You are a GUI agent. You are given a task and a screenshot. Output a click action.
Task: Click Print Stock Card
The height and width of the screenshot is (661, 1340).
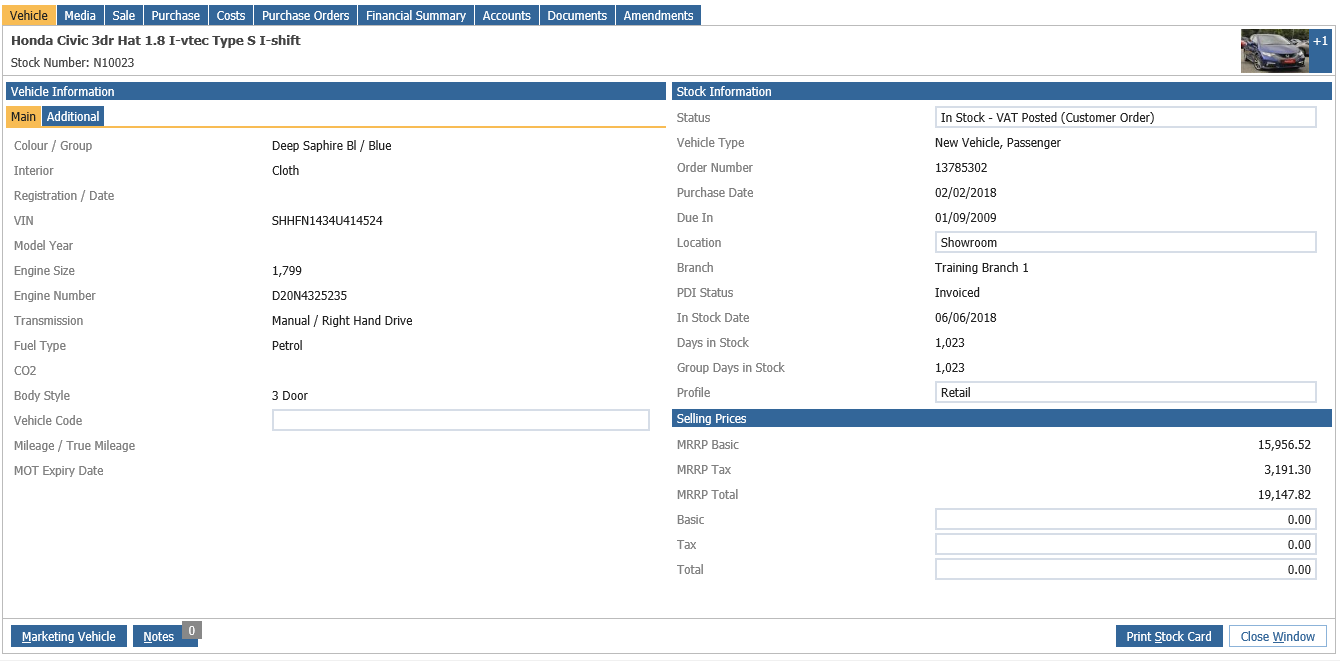click(x=1169, y=637)
